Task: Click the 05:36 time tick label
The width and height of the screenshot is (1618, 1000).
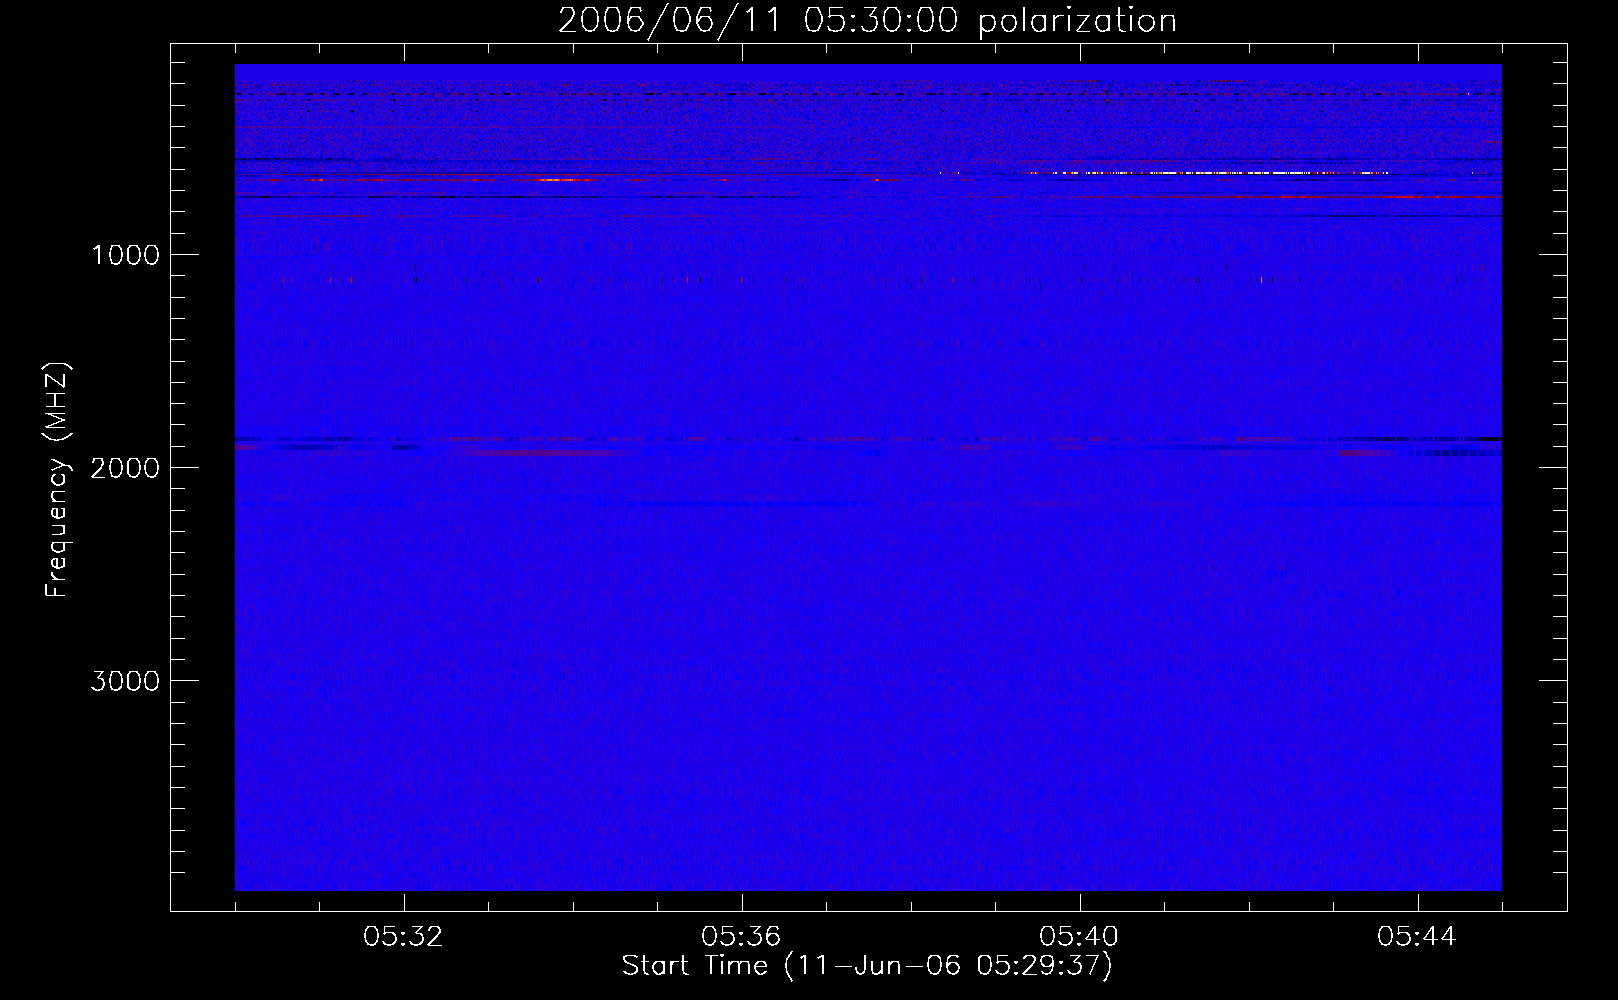Action: [742, 937]
